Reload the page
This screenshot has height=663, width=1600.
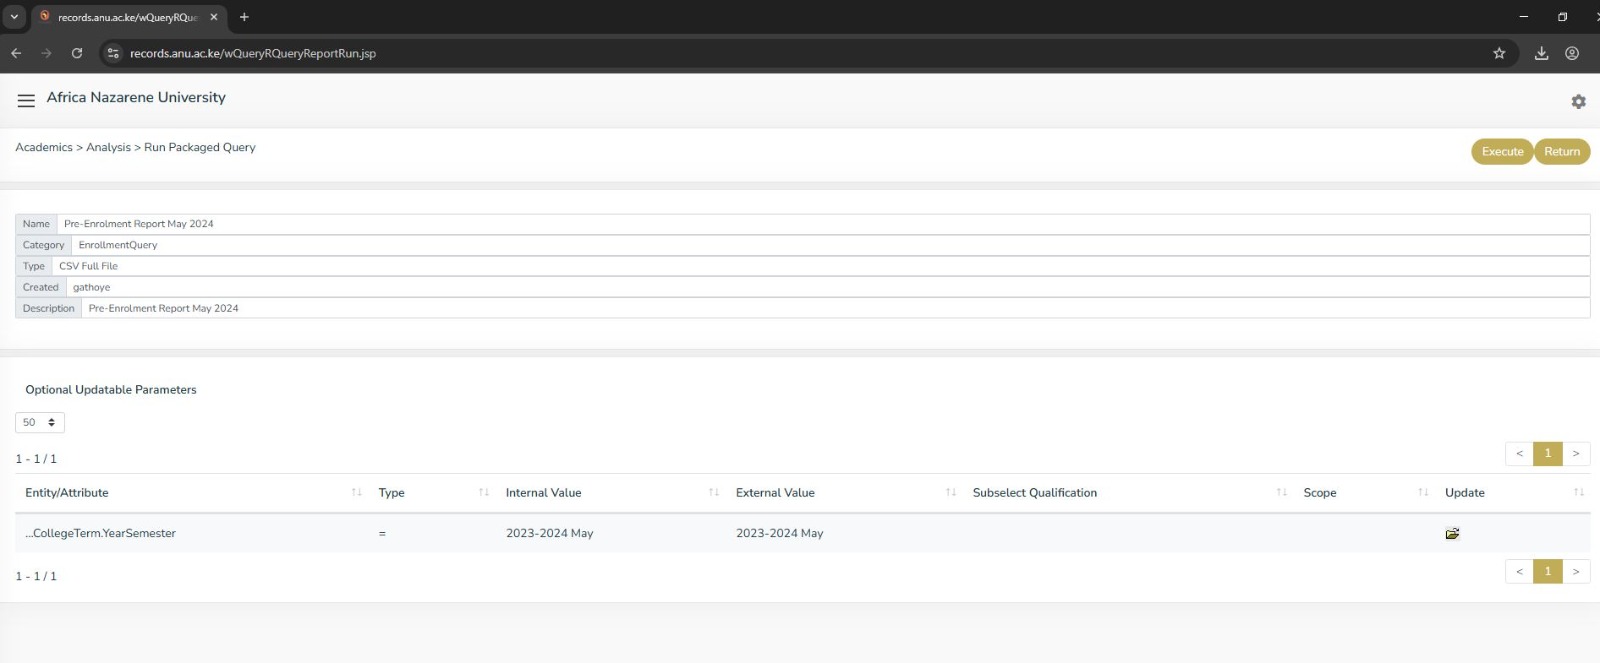click(77, 53)
